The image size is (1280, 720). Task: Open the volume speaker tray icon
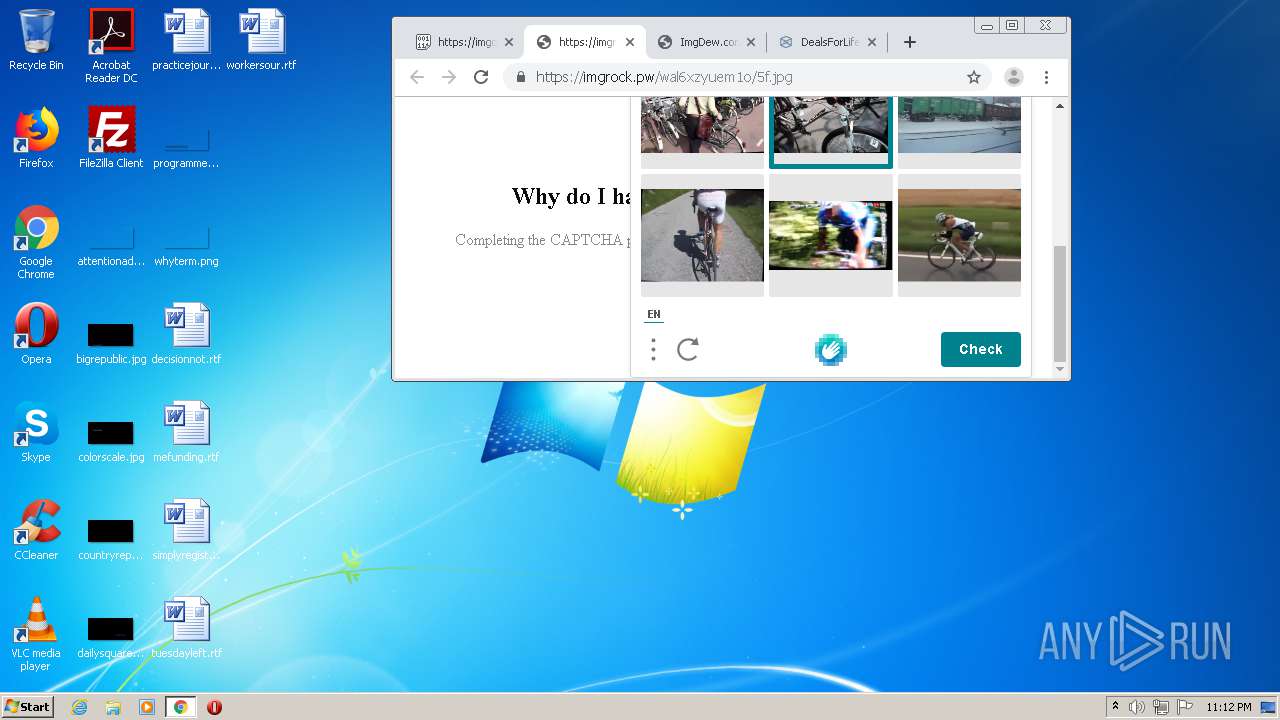(x=1137, y=707)
